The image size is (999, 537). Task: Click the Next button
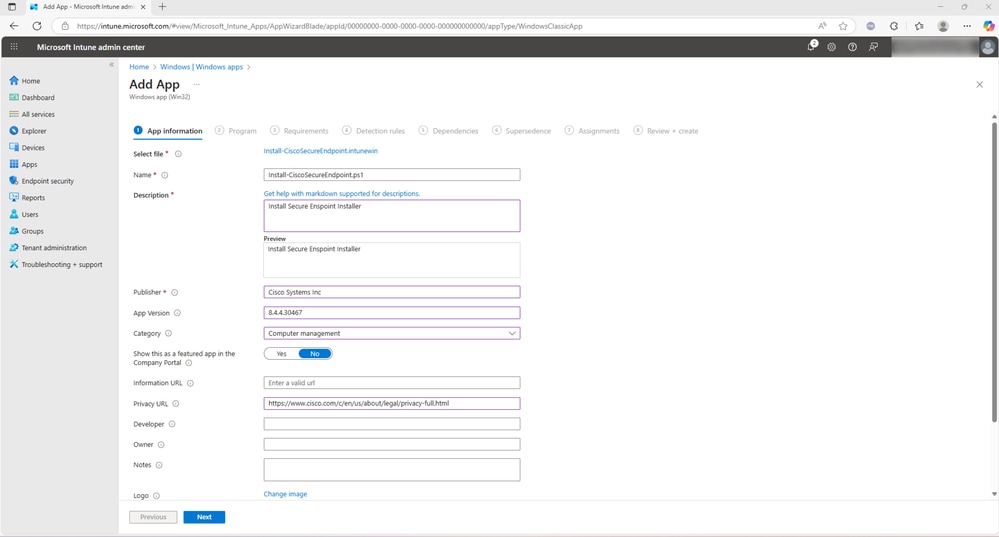[x=204, y=517]
